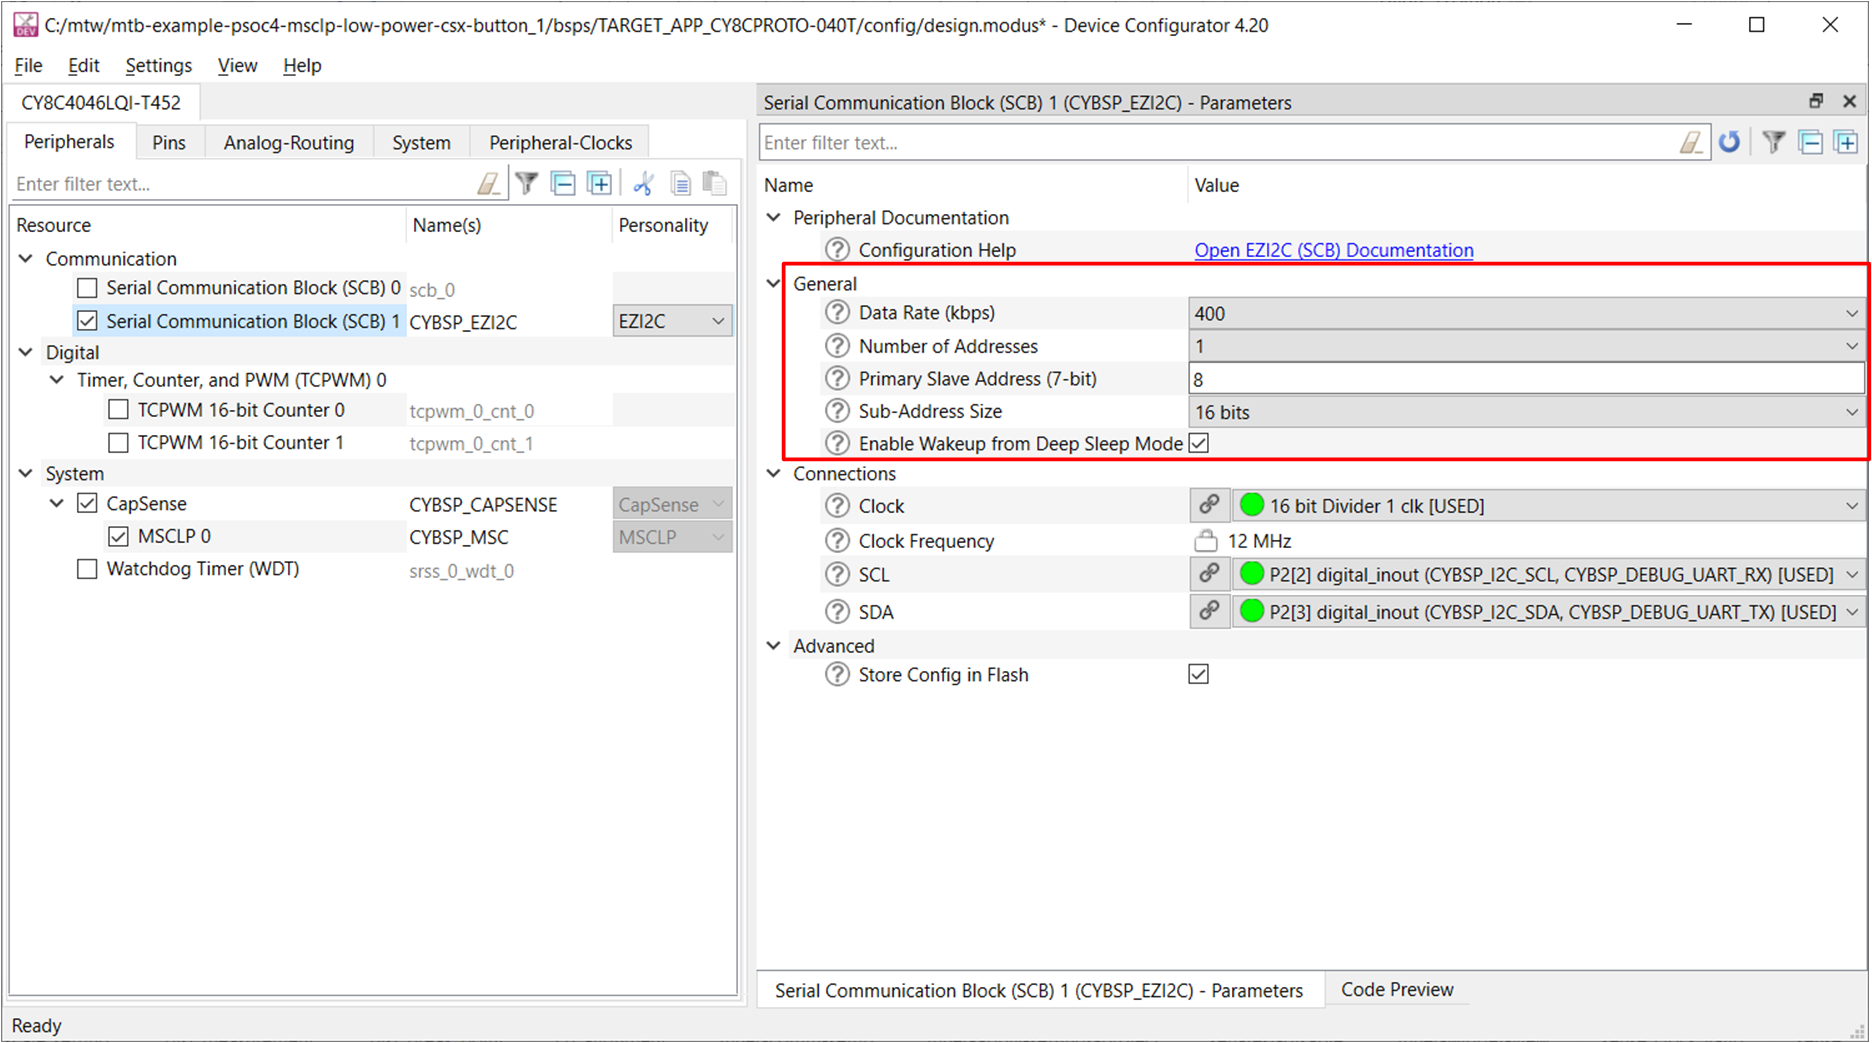This screenshot has width=1872, height=1043.
Task: Show help for Sub-Address Size
Action: coord(837,411)
